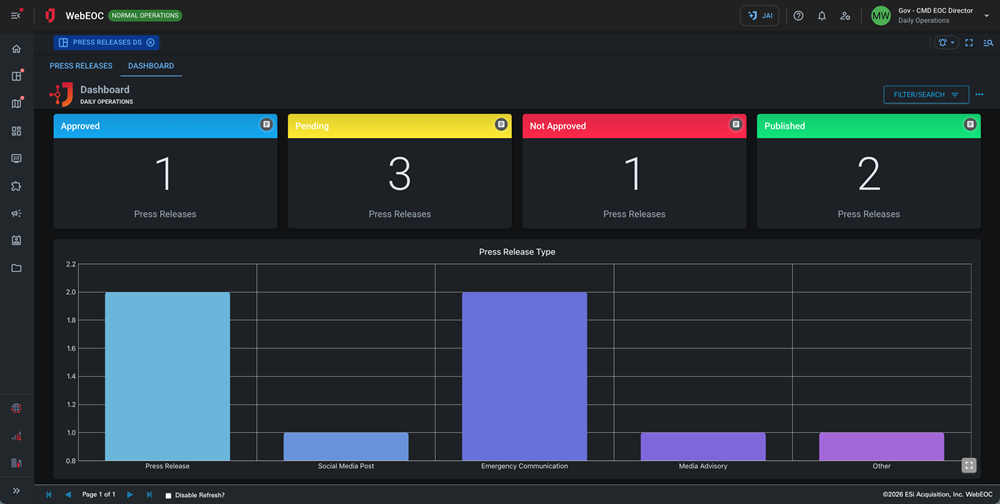The image size is (1000, 504).
Task: Enable the Disable Refresh checkbox
Action: click(x=168, y=495)
